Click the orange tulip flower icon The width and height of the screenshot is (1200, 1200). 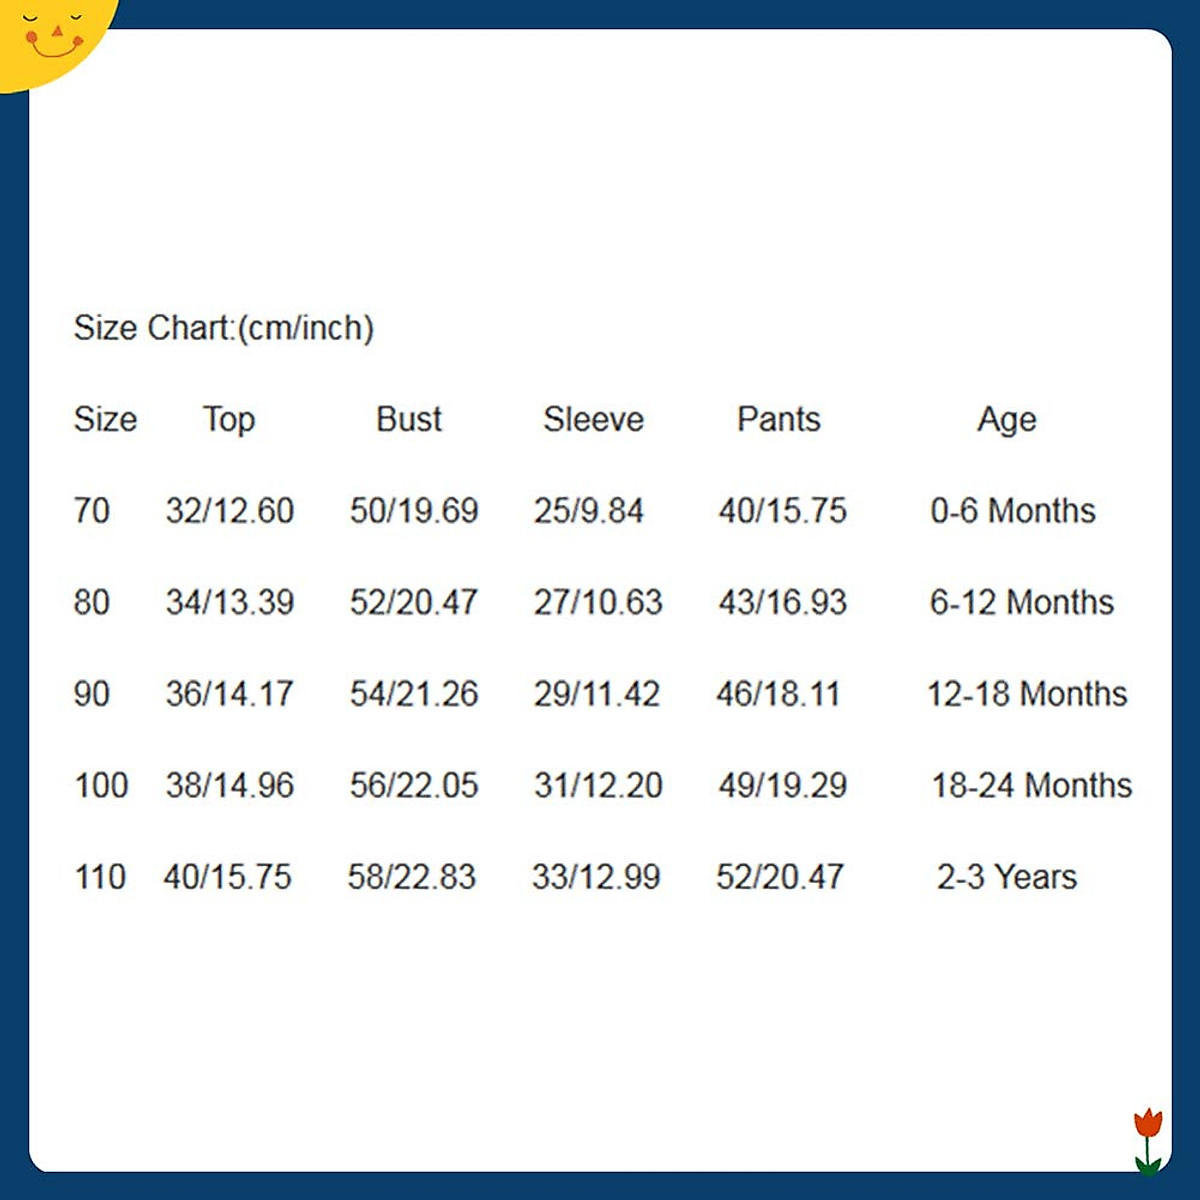1148,1138
